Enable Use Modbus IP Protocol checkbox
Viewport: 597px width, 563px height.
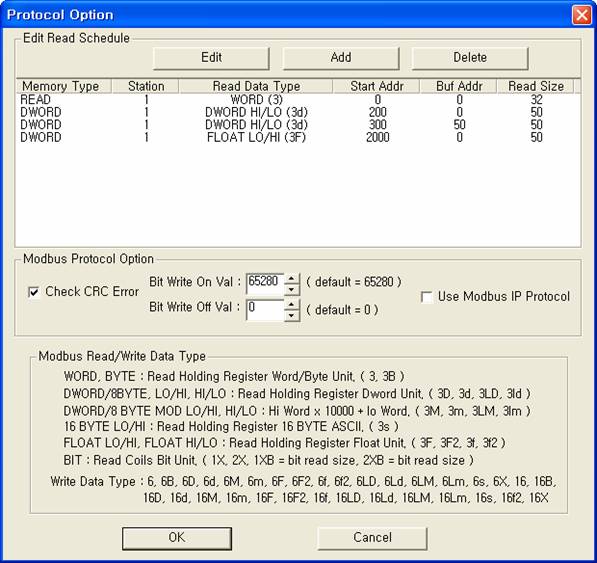426,297
